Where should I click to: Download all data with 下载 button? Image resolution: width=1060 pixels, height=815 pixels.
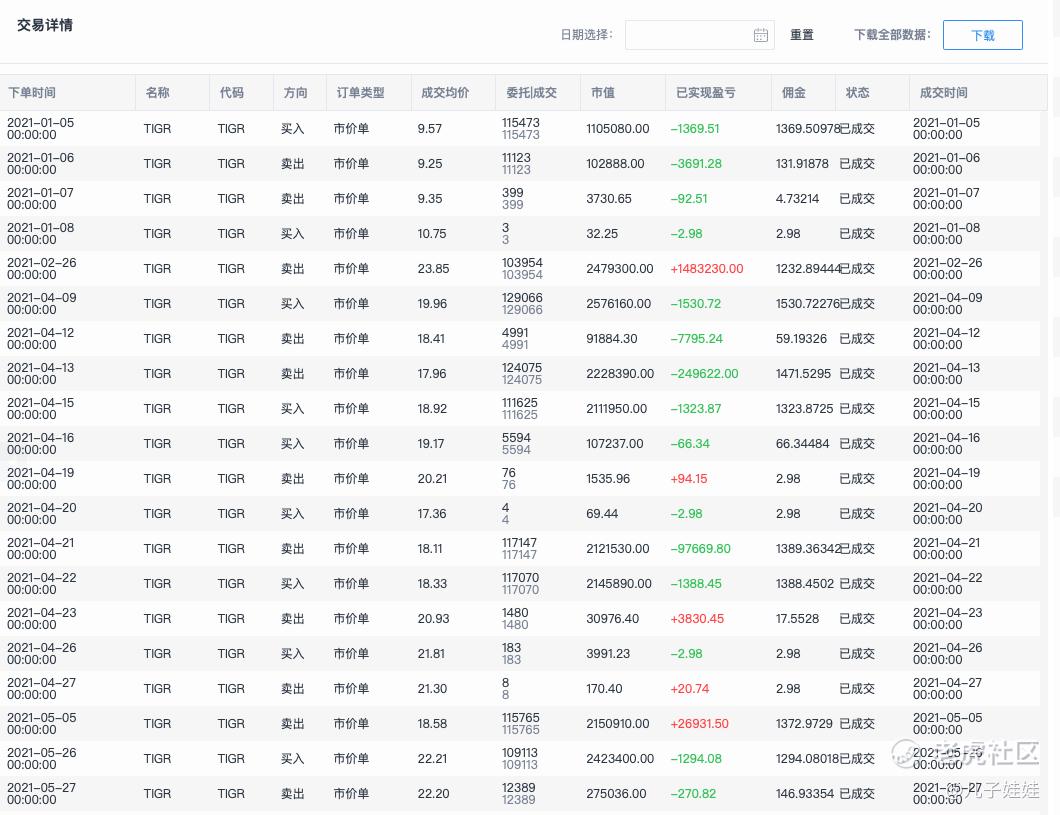click(x=982, y=35)
